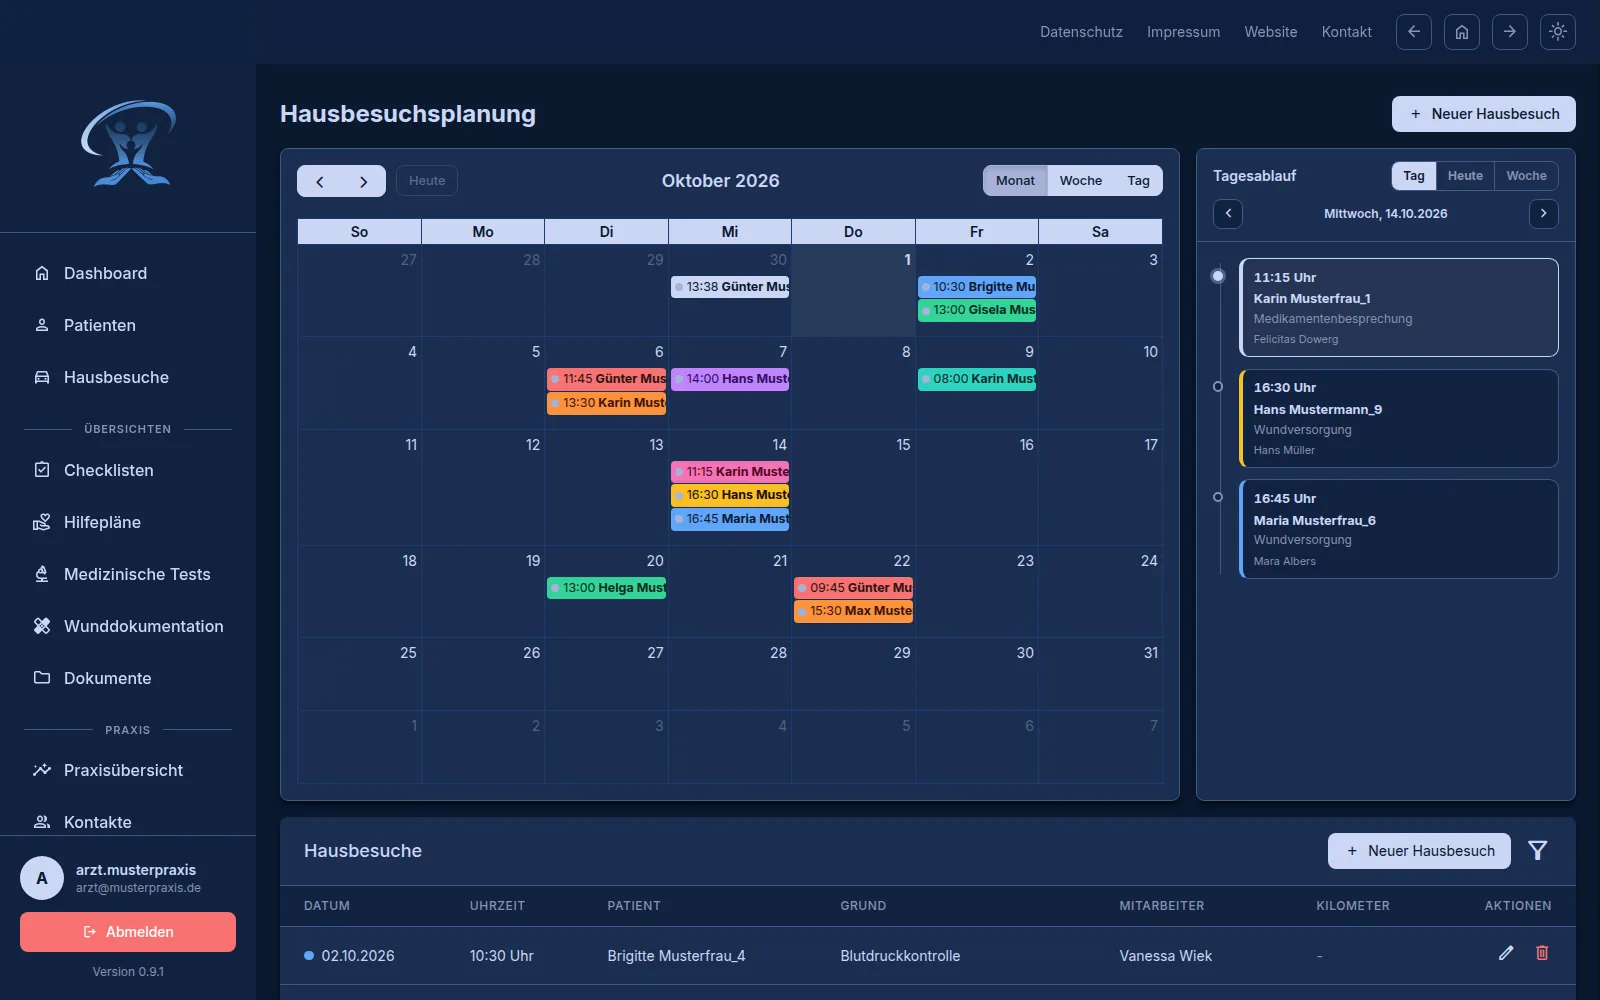This screenshot has width=1600, height=1000.
Task: Go forward with the right arrow icon in top bar
Action: point(1510,32)
